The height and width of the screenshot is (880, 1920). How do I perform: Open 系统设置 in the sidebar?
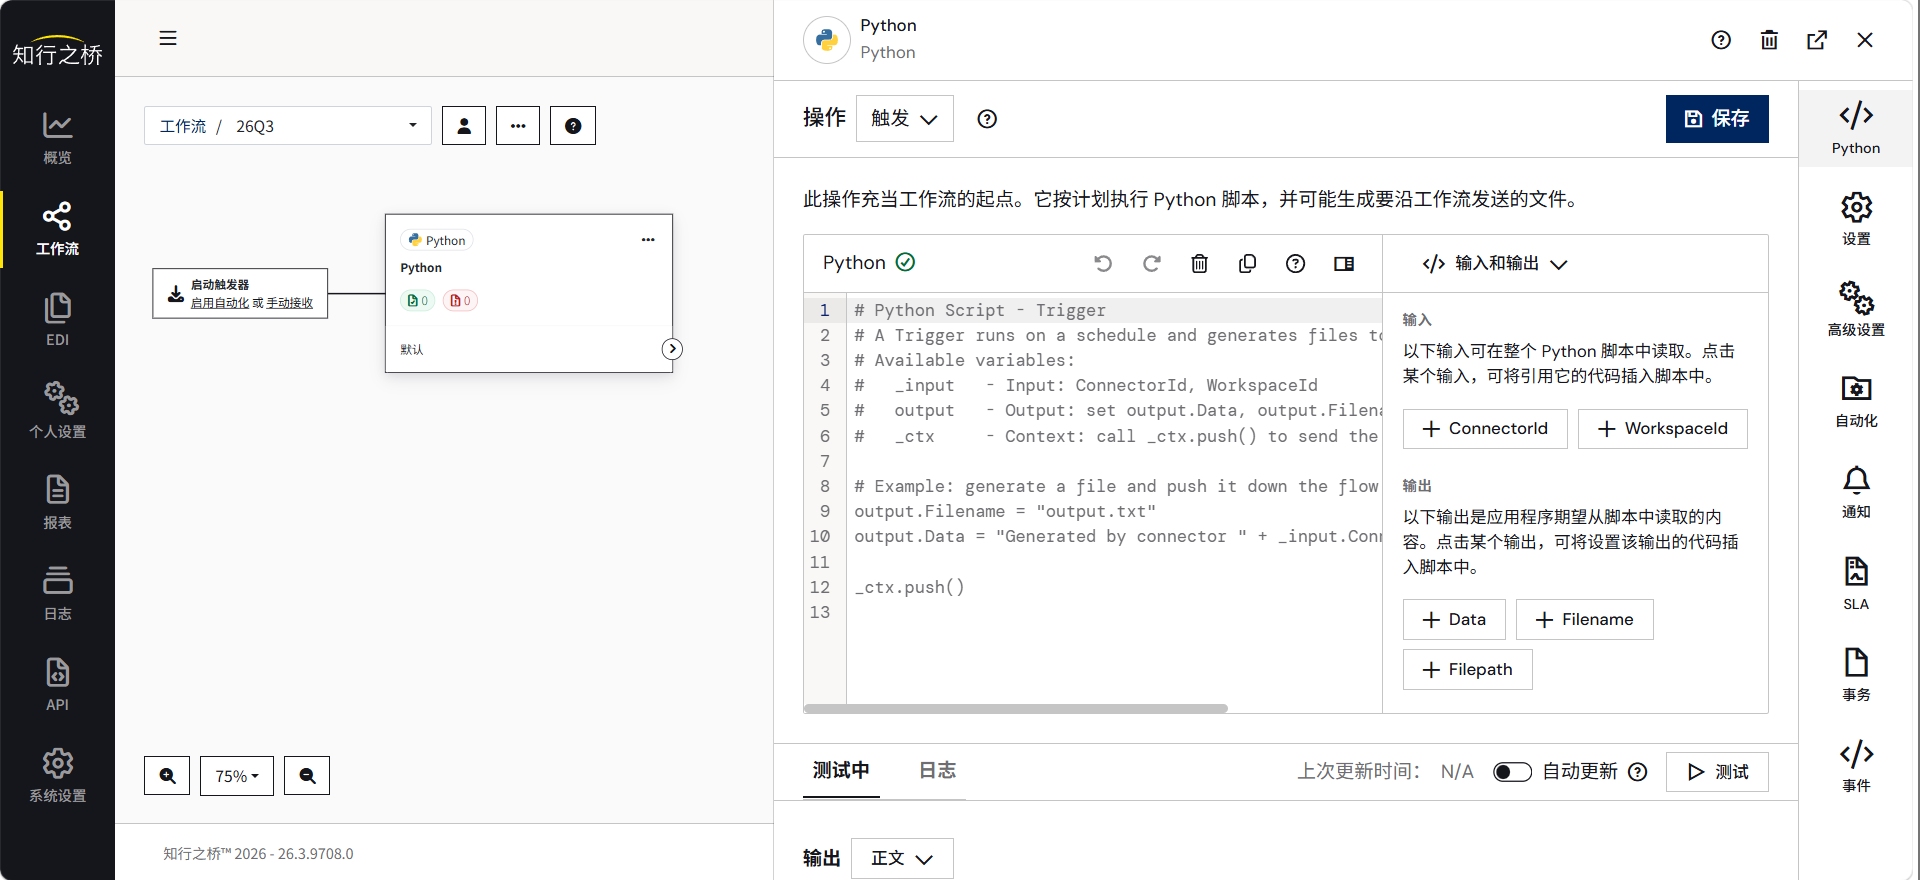click(x=57, y=775)
